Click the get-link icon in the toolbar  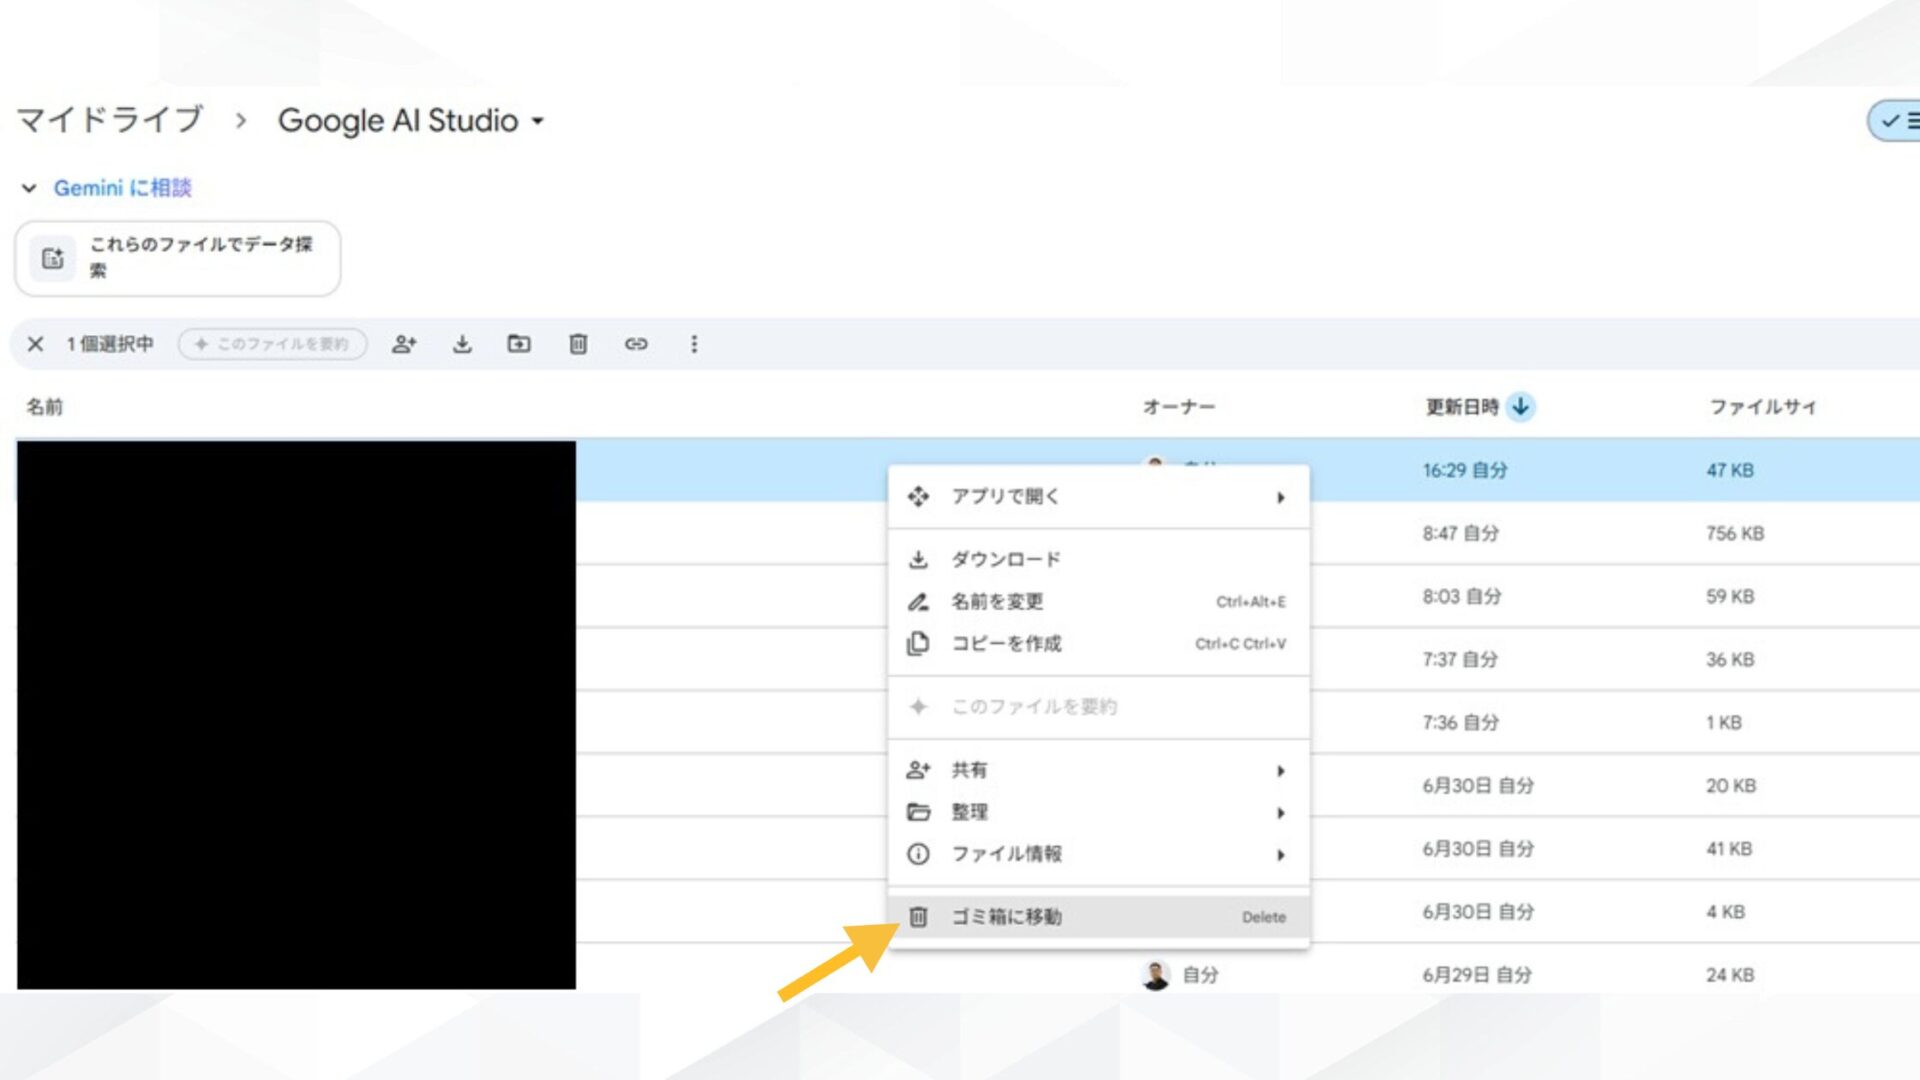[637, 344]
